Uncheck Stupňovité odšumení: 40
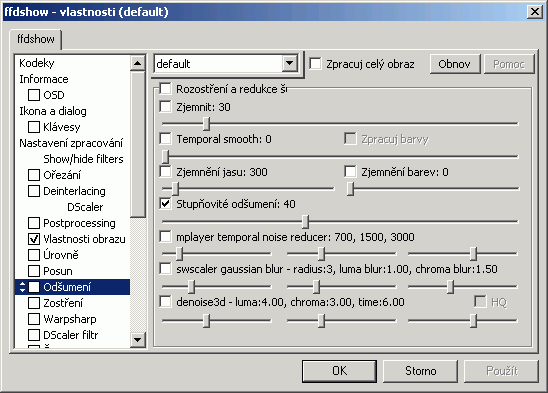 pyautogui.click(x=165, y=203)
